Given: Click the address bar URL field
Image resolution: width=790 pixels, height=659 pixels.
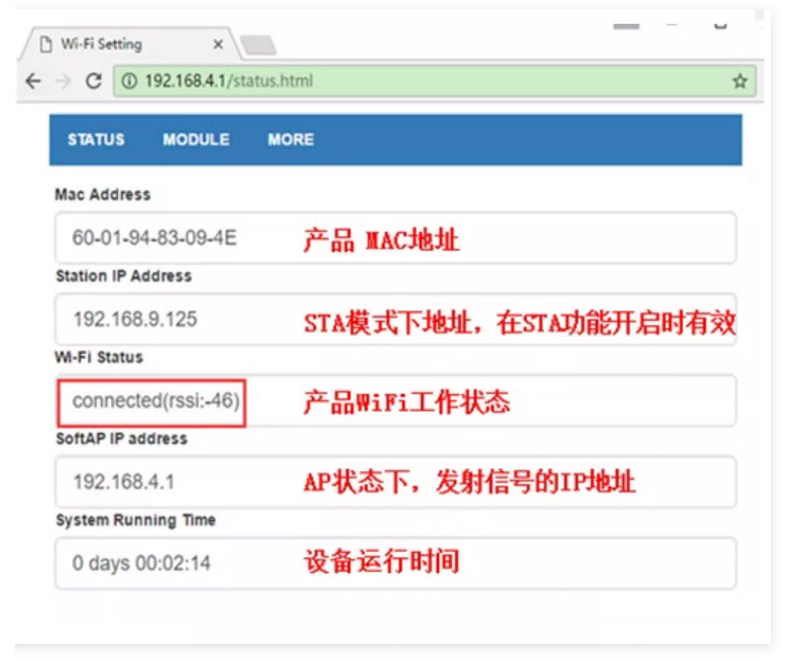Looking at the screenshot, I should (434, 81).
